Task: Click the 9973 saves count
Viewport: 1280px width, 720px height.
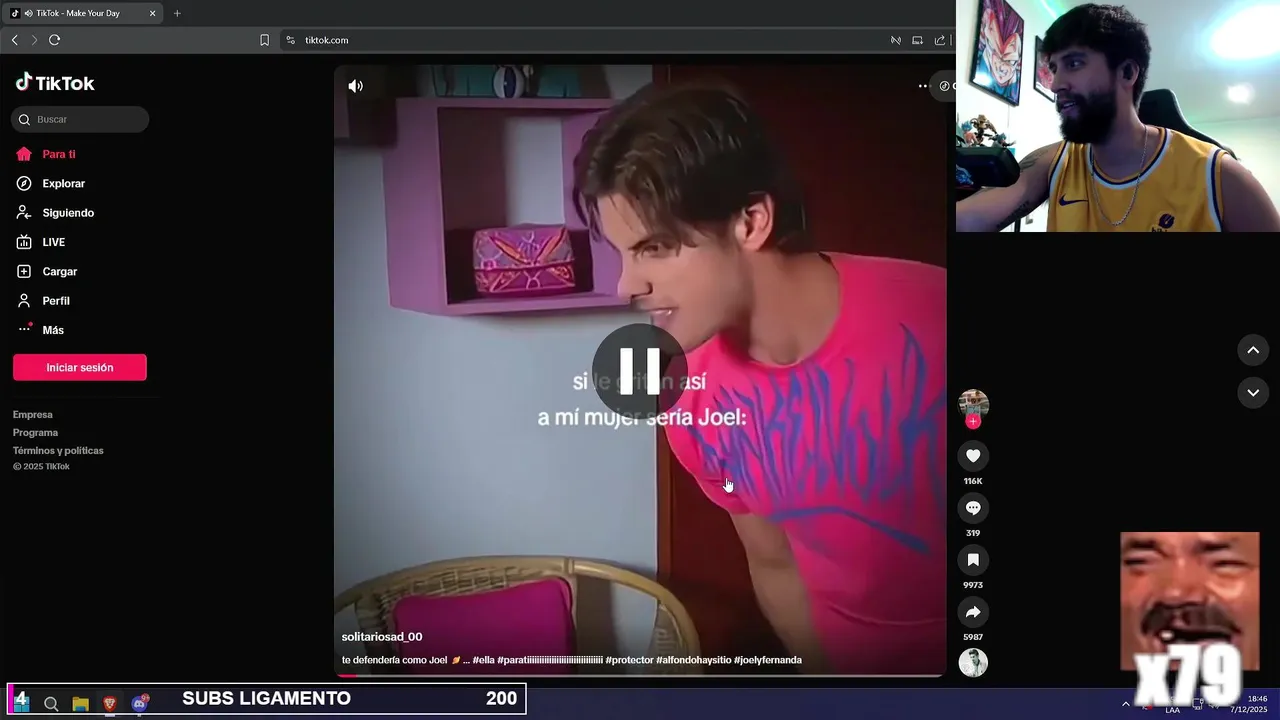Action: [x=973, y=585]
